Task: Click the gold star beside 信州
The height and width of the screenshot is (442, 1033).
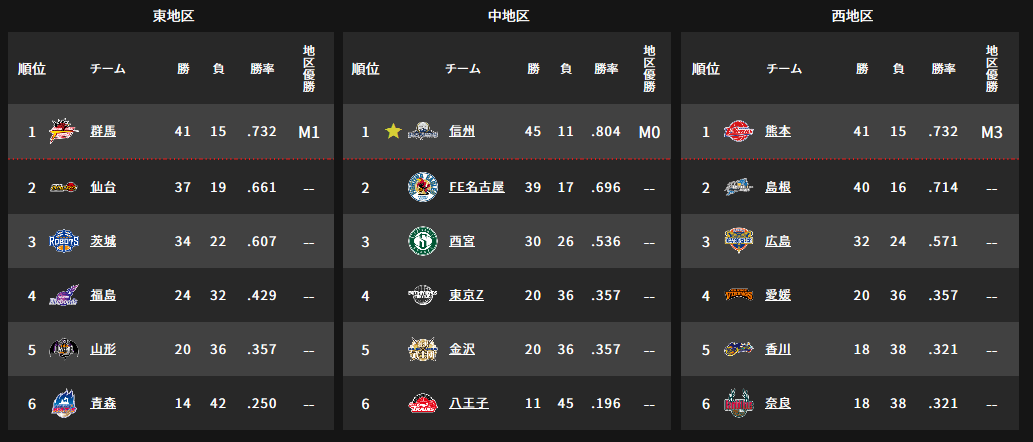Action: pyautogui.click(x=393, y=132)
